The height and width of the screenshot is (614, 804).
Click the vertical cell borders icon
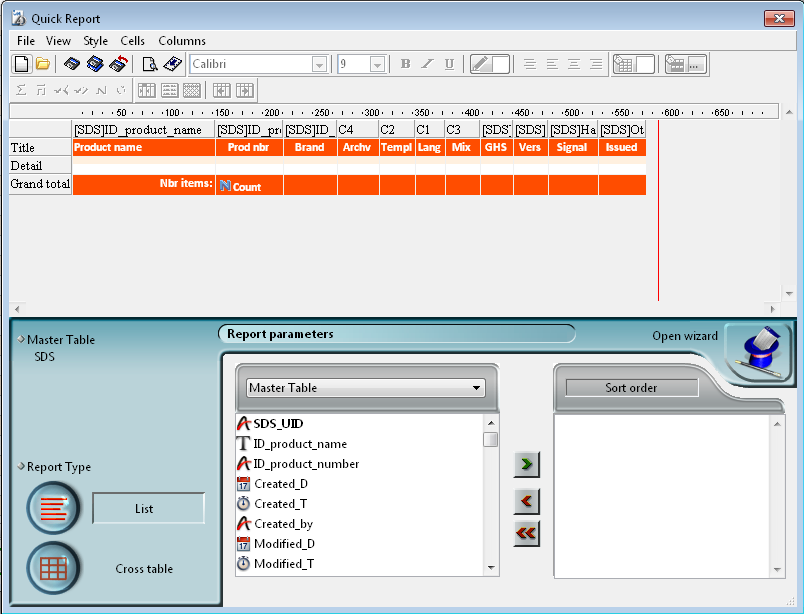pyautogui.click(x=147, y=90)
